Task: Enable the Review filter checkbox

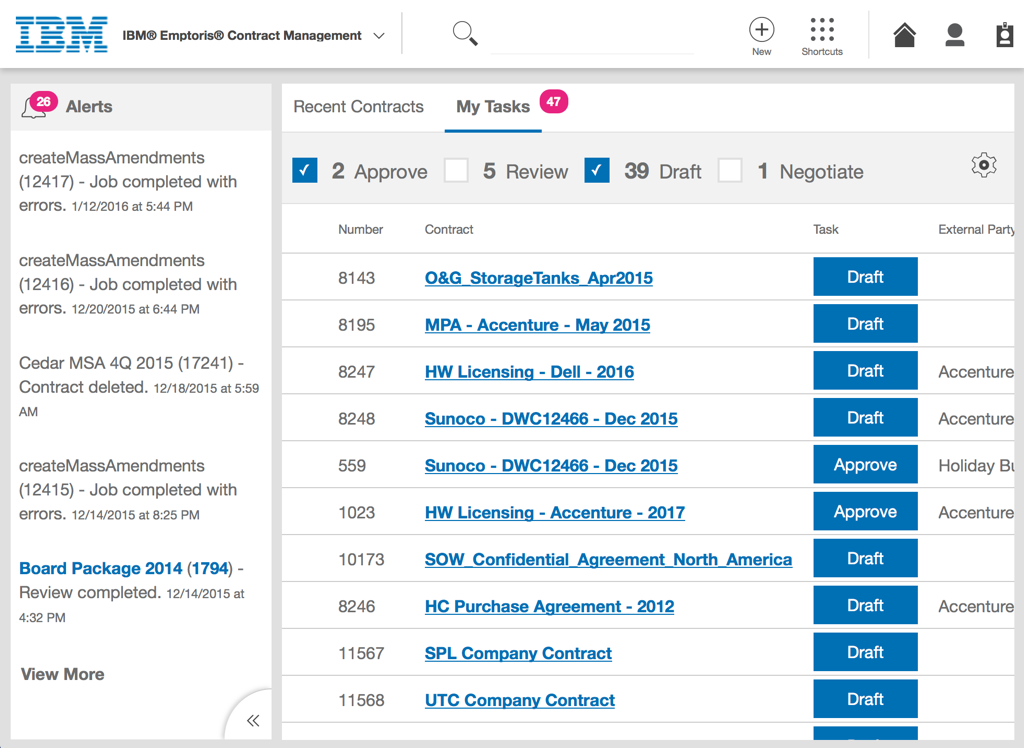Action: pyautogui.click(x=456, y=170)
